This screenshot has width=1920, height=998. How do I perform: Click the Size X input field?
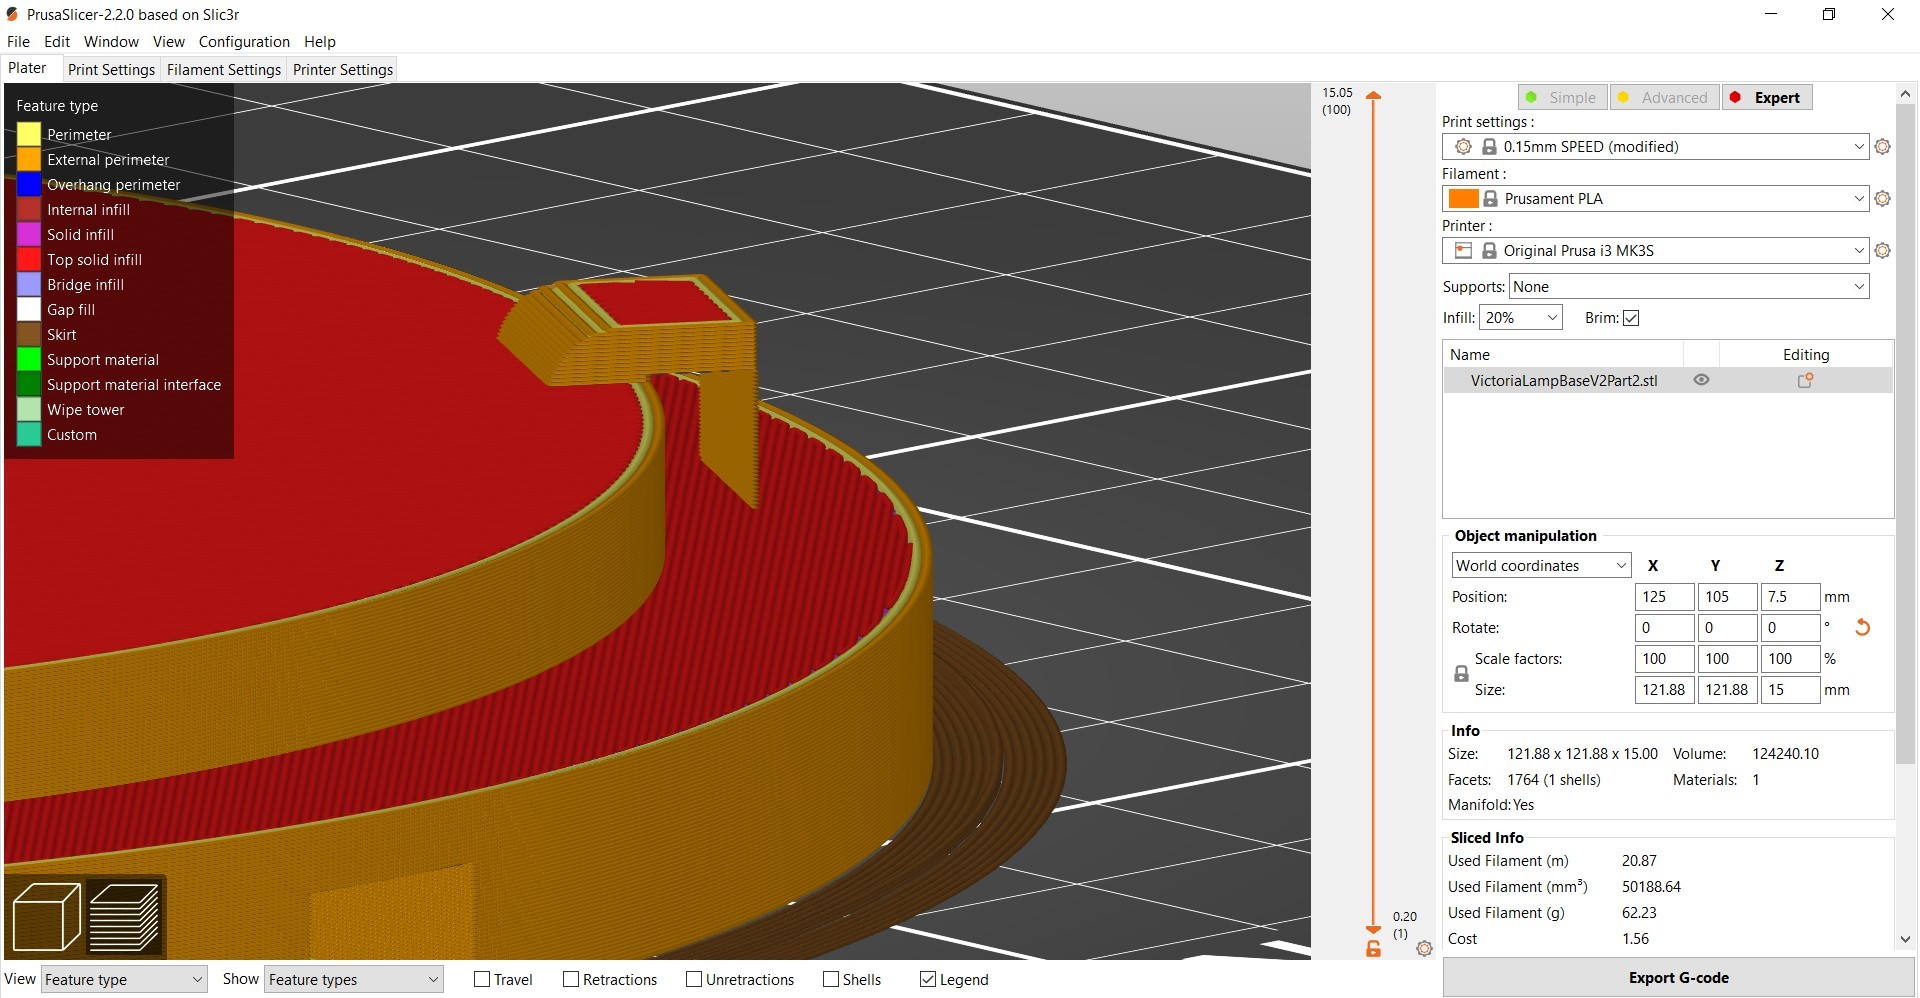point(1664,690)
